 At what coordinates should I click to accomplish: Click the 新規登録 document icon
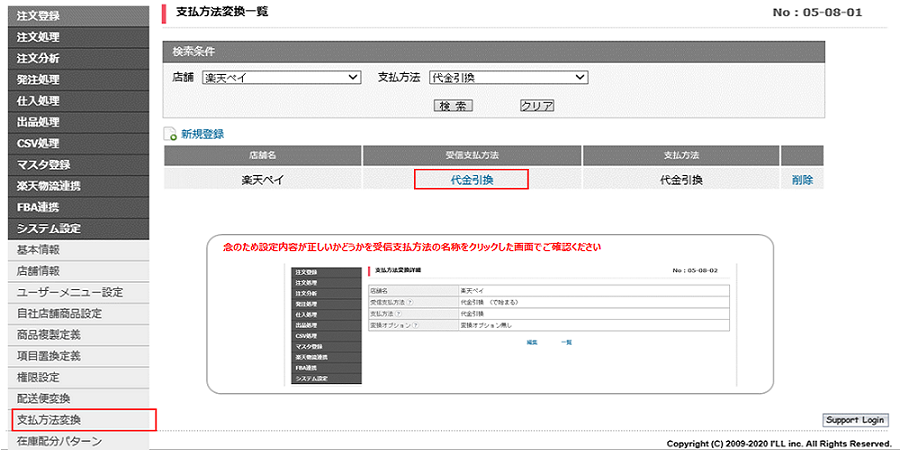[170, 135]
